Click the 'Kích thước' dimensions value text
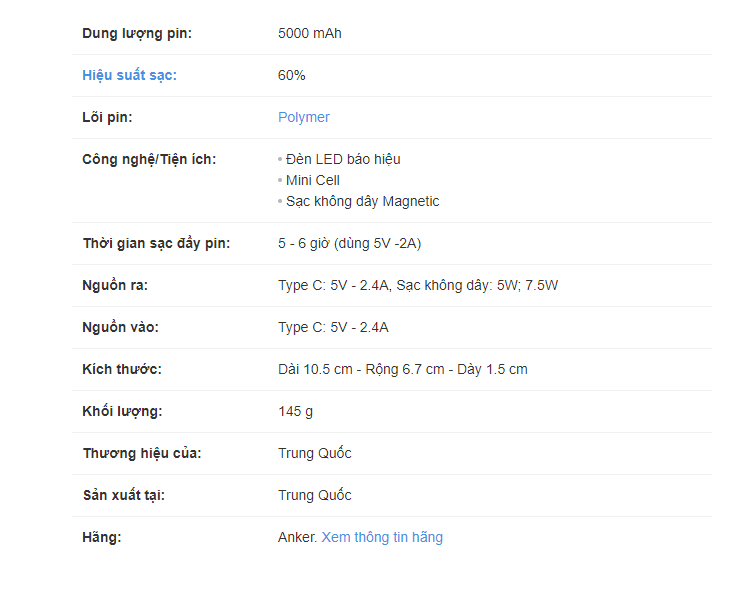The height and width of the screenshot is (591, 732). (402, 369)
